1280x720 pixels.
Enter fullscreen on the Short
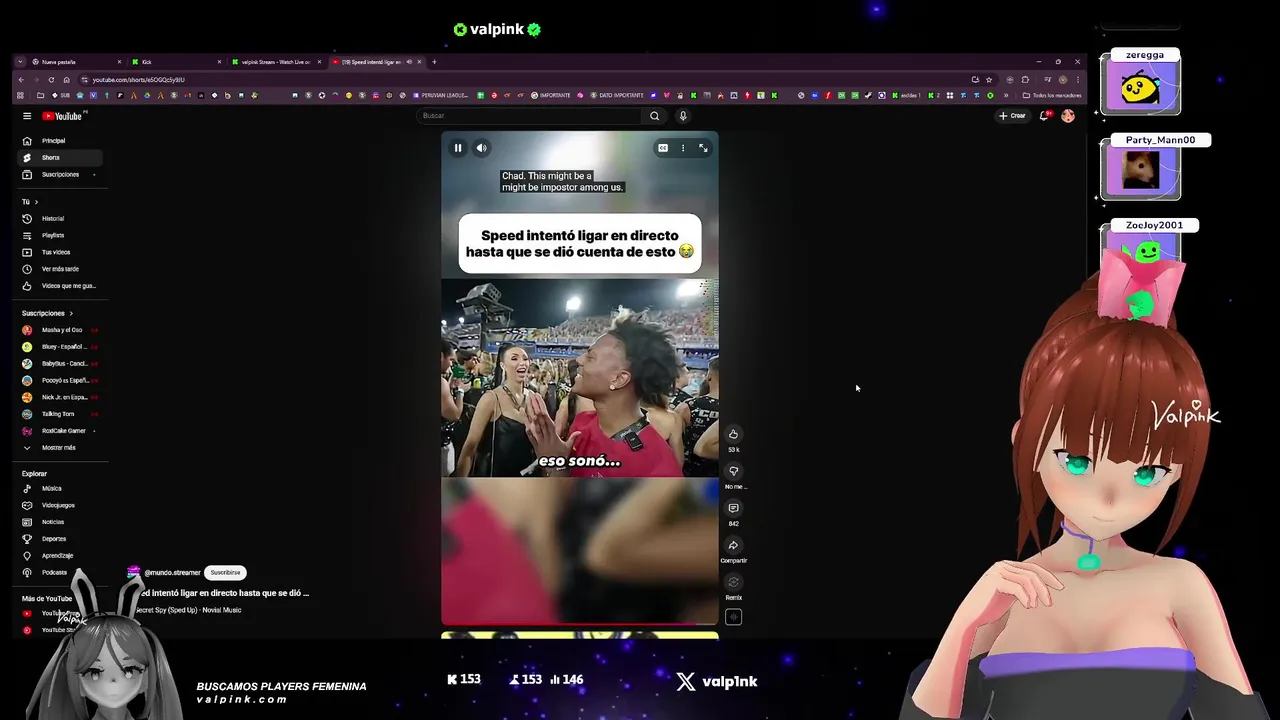coord(703,148)
